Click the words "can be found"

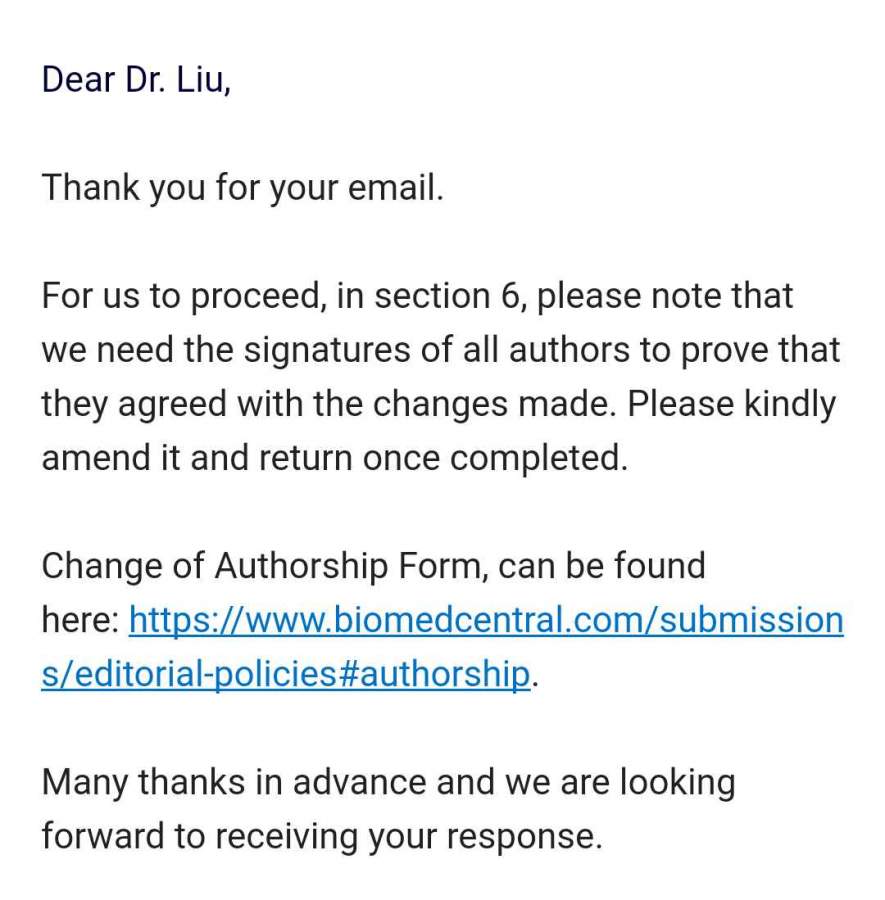(602, 566)
